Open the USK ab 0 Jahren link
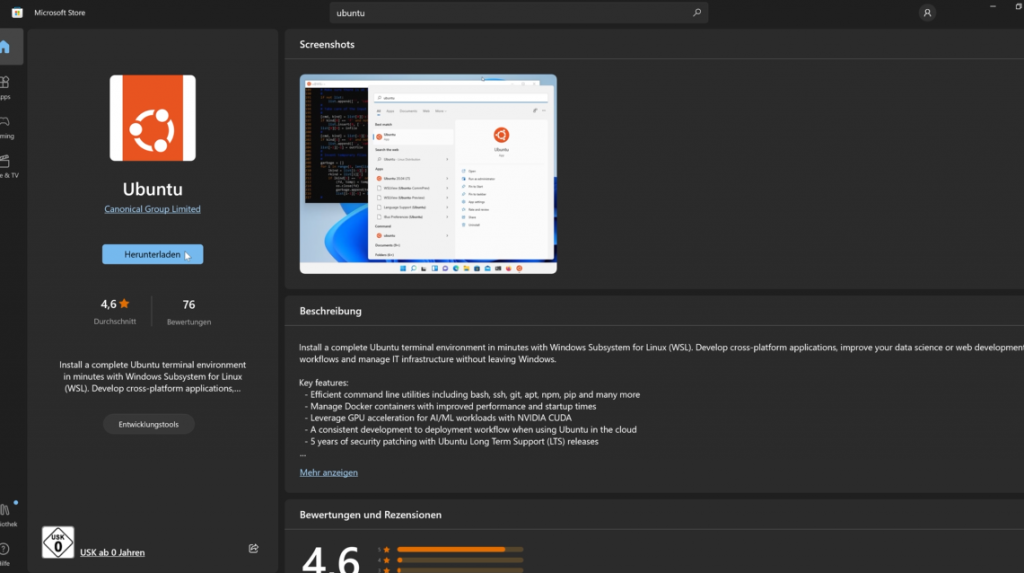This screenshot has height=573, width=1024. 112,552
